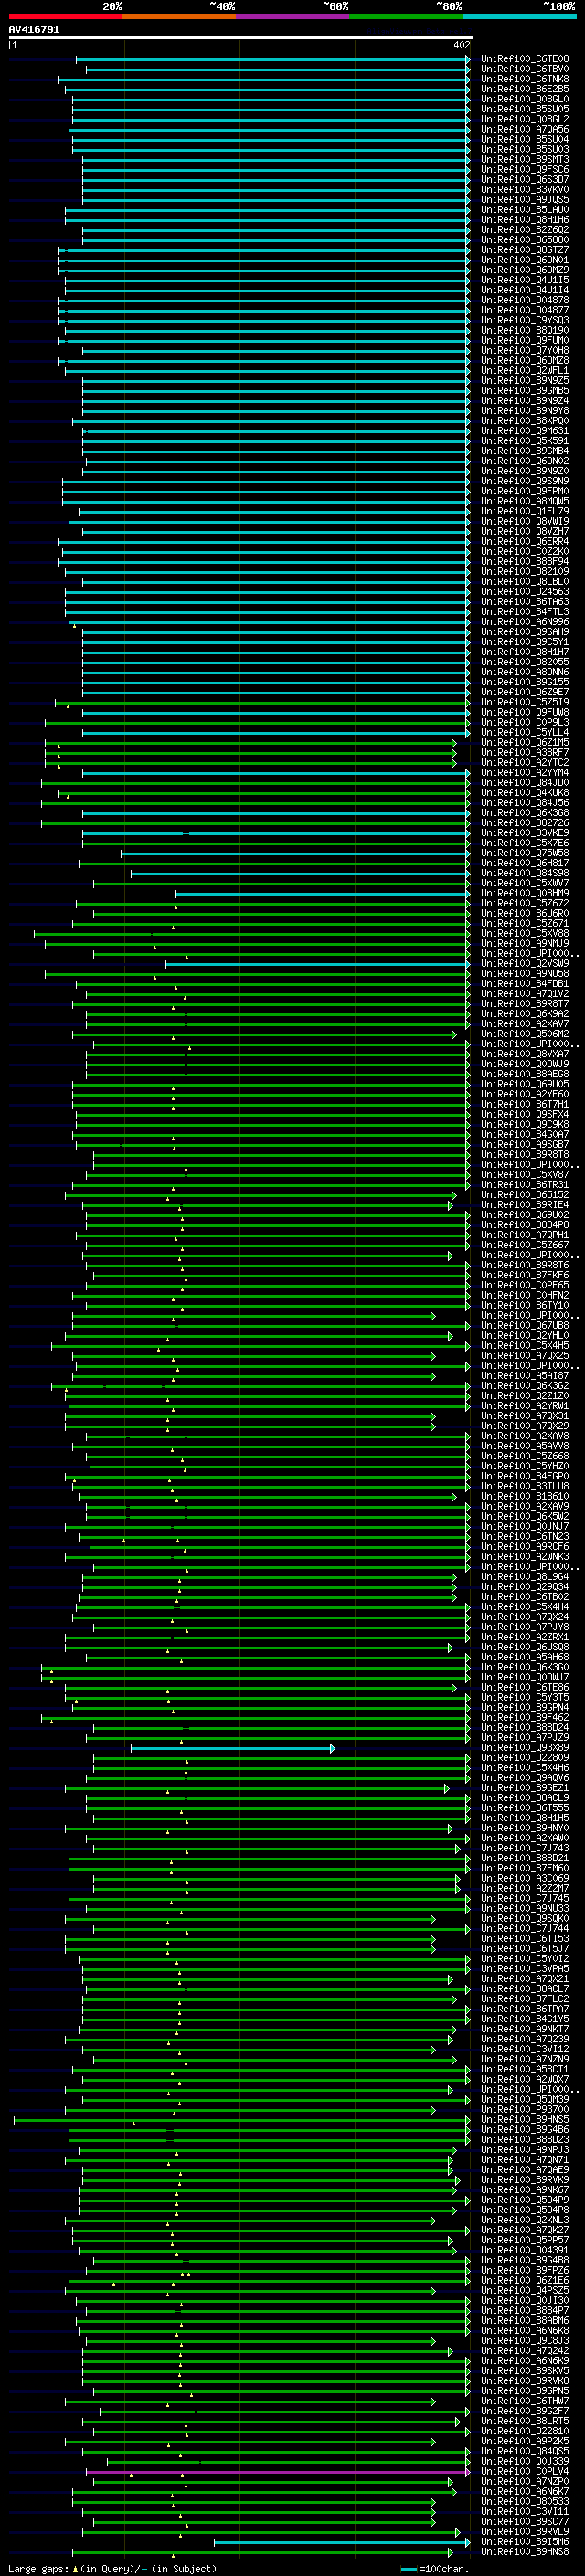Click the UniRef100_Q8GTZ7 label
This screenshot has width=585, height=2576.
point(524,250)
